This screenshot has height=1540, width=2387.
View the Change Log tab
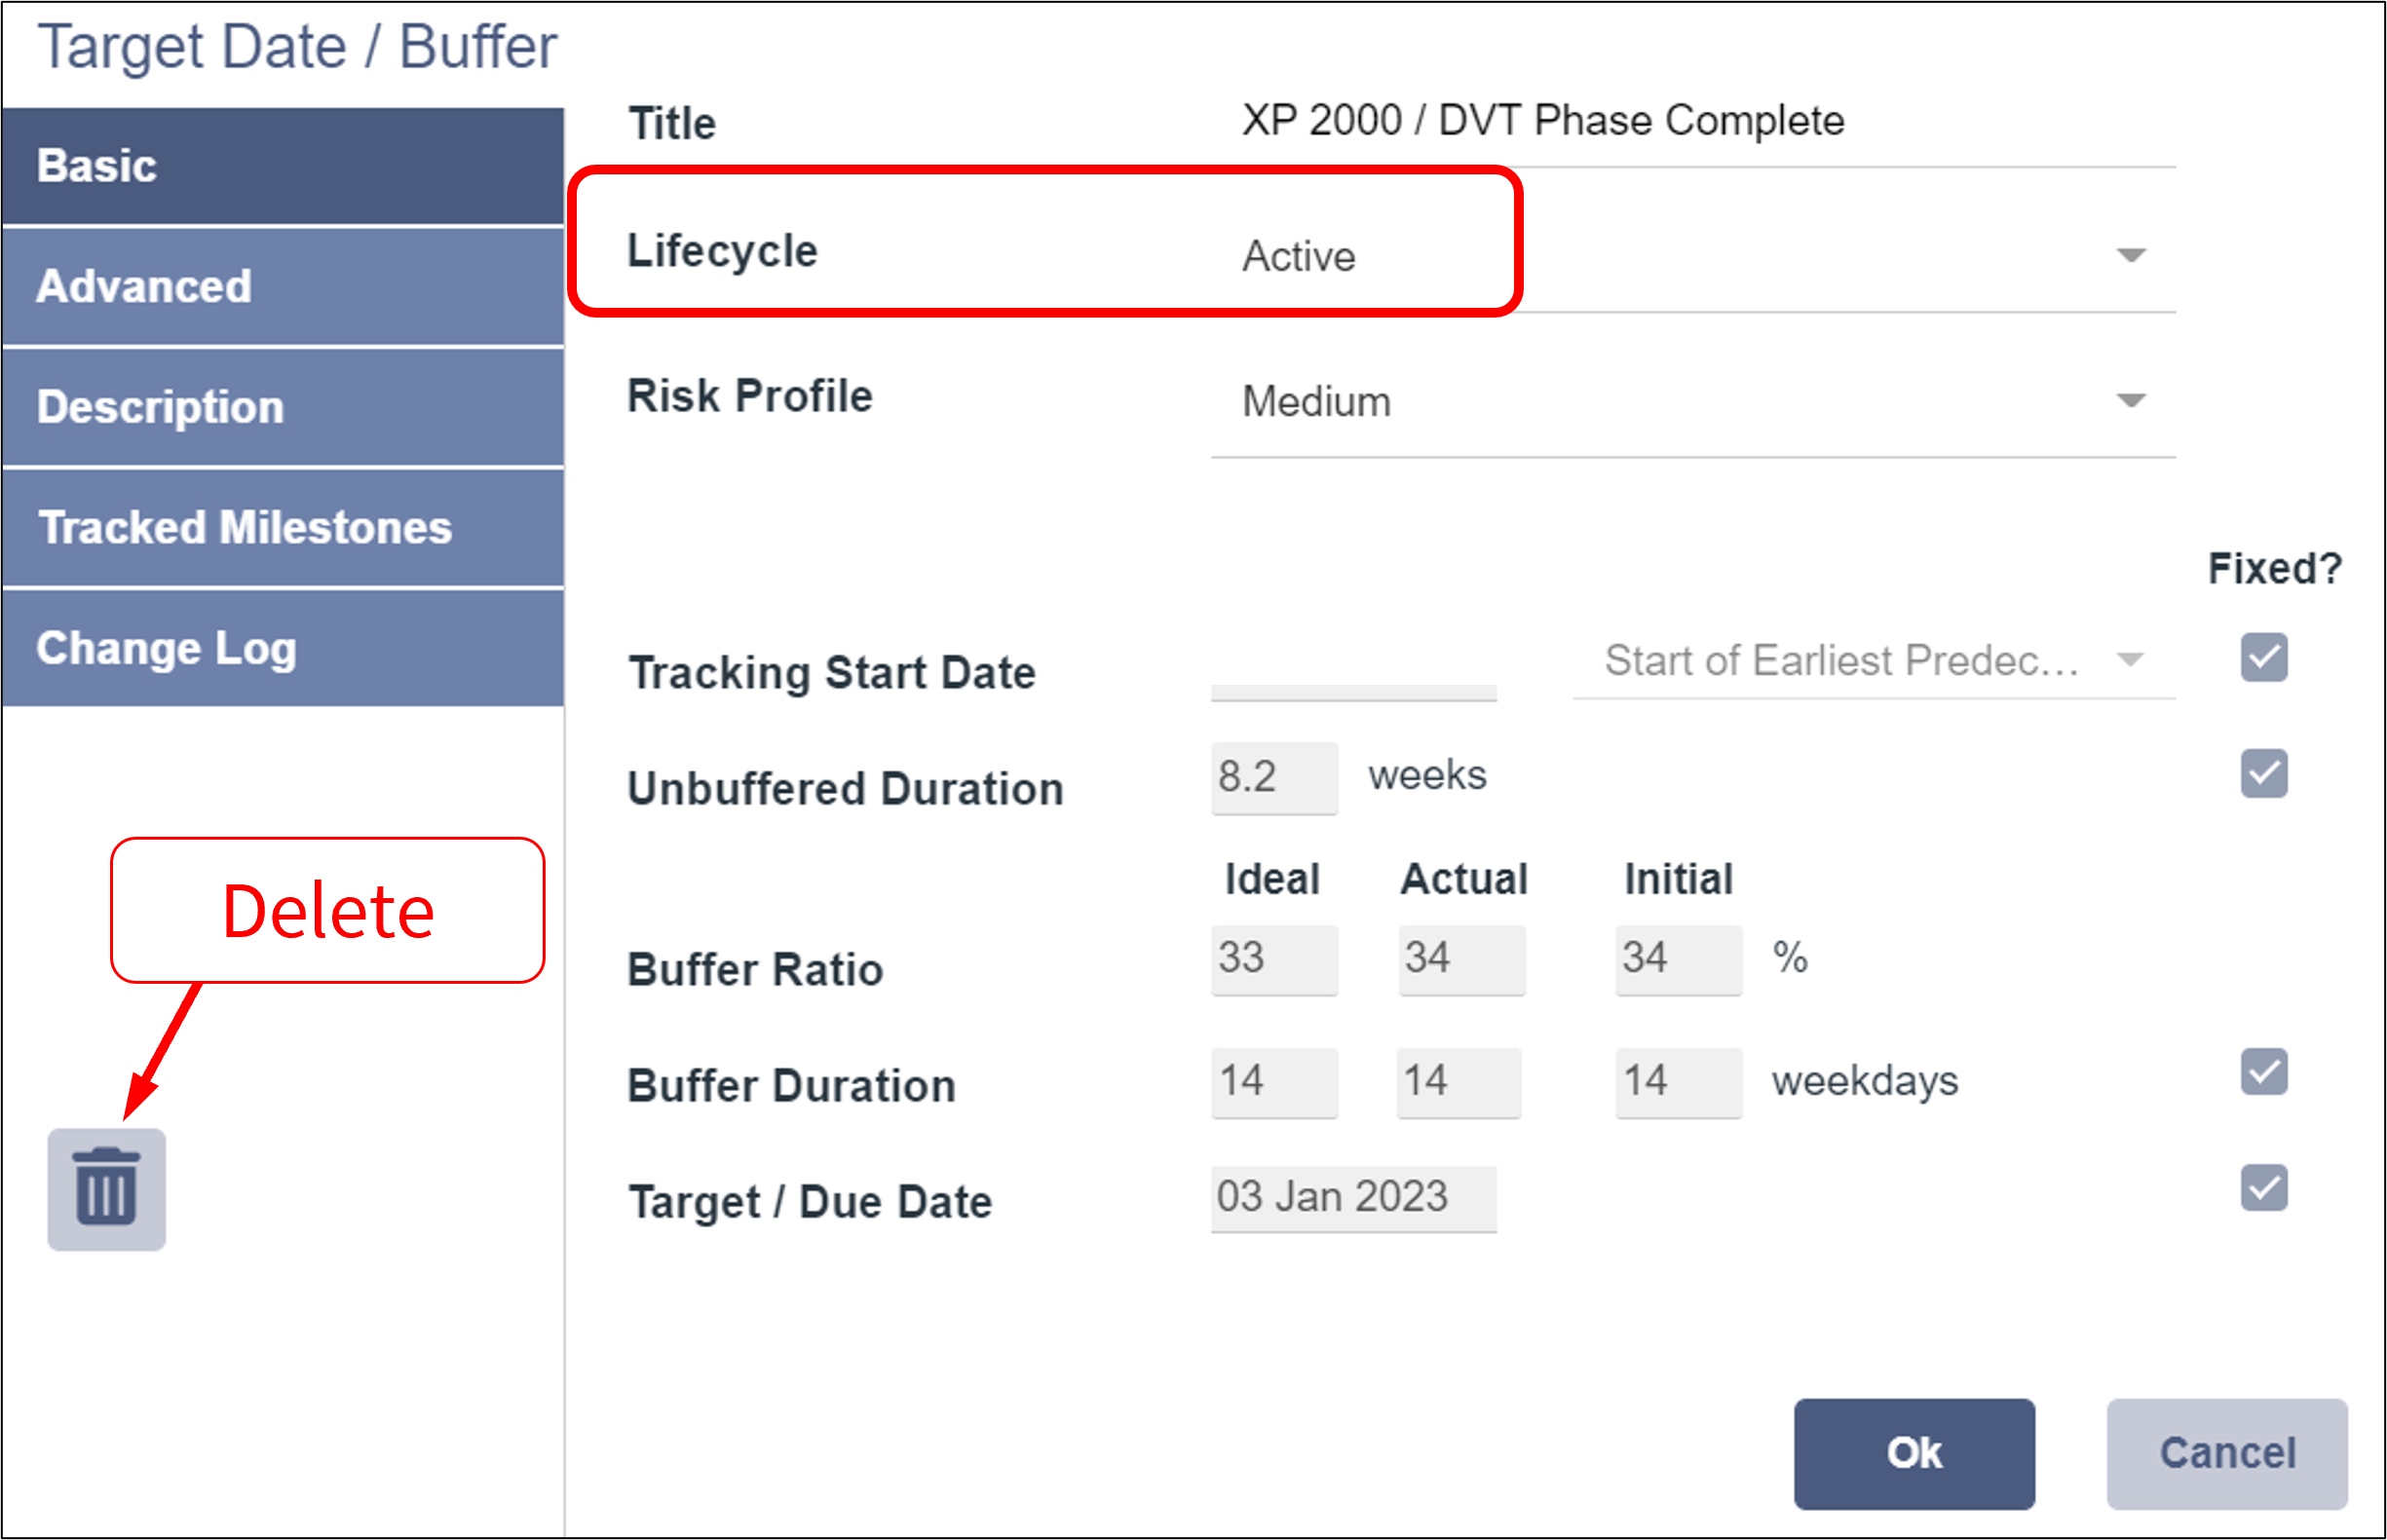tap(283, 649)
